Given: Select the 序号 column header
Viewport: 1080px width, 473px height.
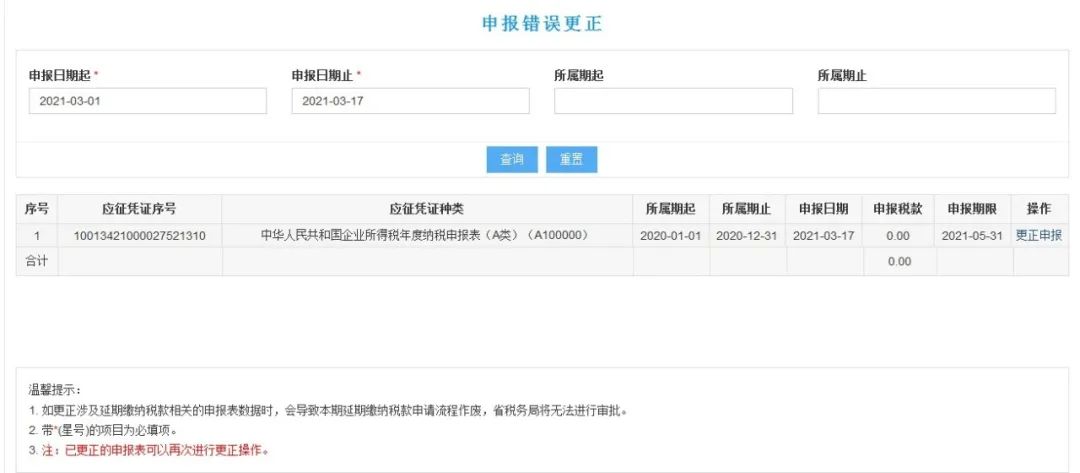Looking at the screenshot, I should point(37,209).
